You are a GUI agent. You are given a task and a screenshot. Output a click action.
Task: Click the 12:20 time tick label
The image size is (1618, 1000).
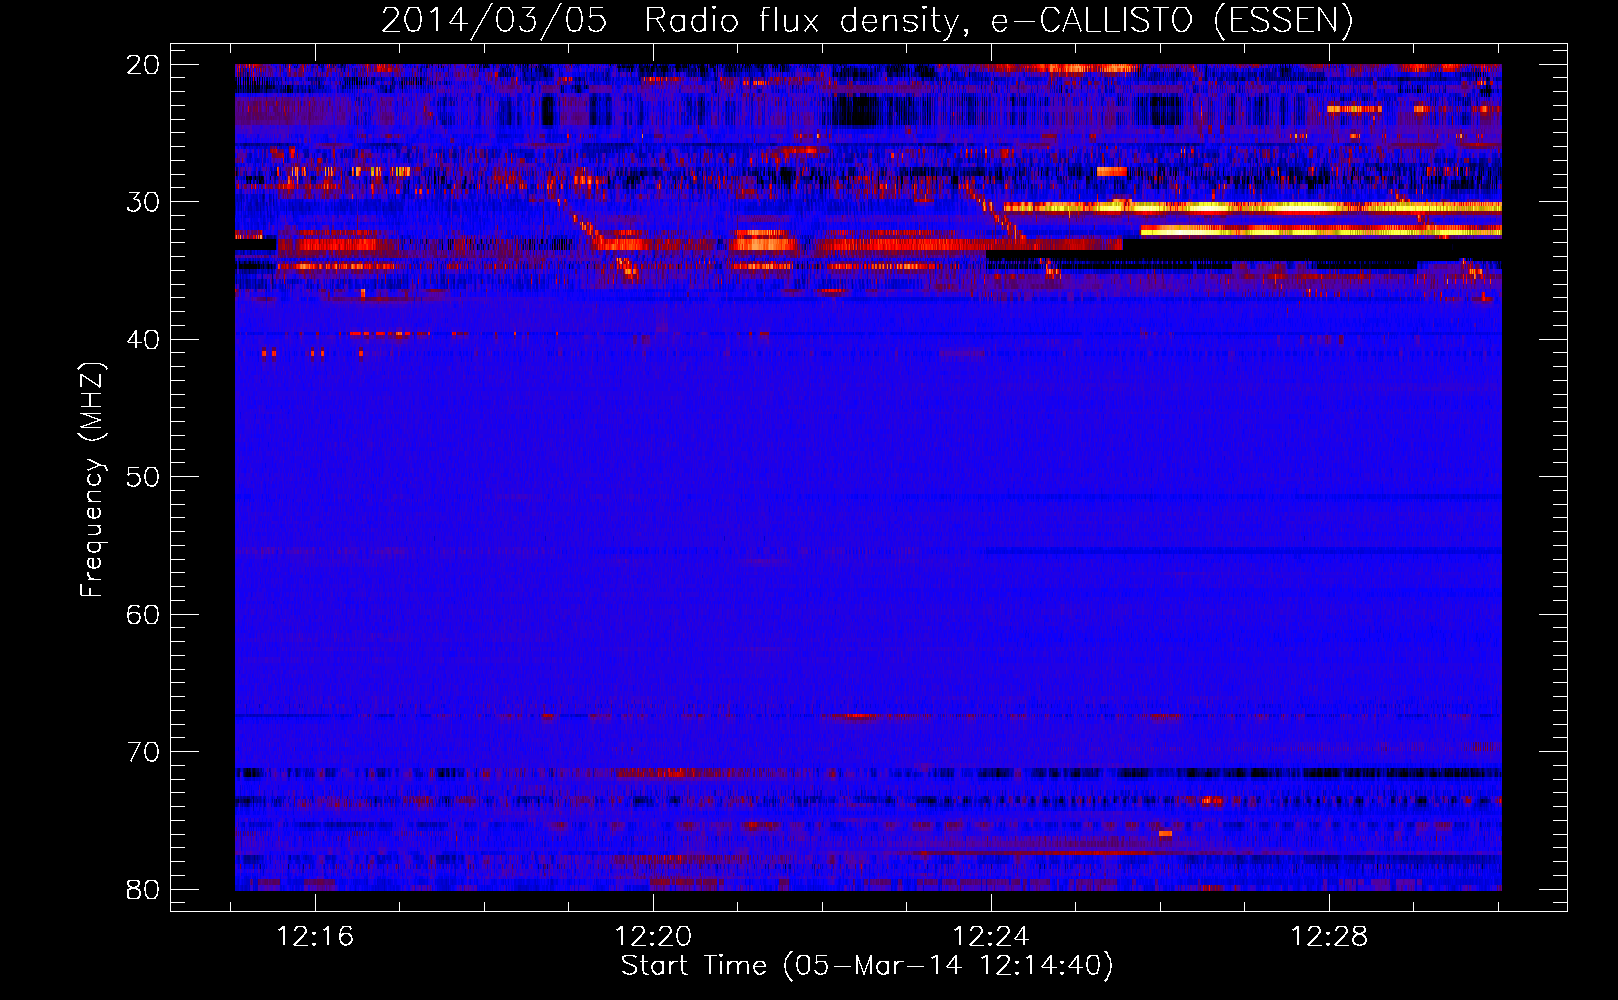(x=653, y=937)
